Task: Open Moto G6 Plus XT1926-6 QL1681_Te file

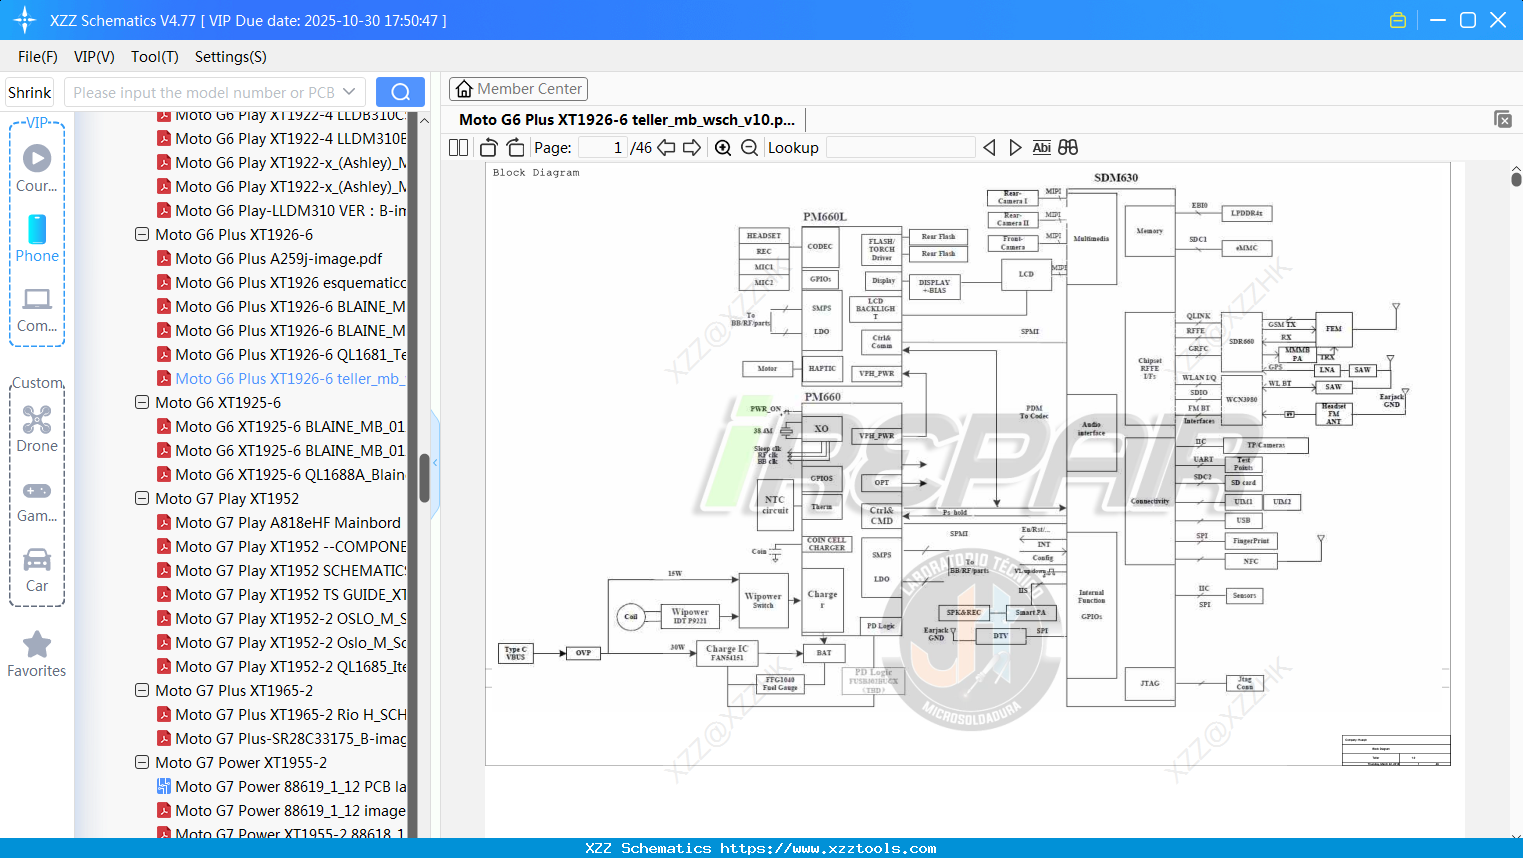Action: pos(290,355)
